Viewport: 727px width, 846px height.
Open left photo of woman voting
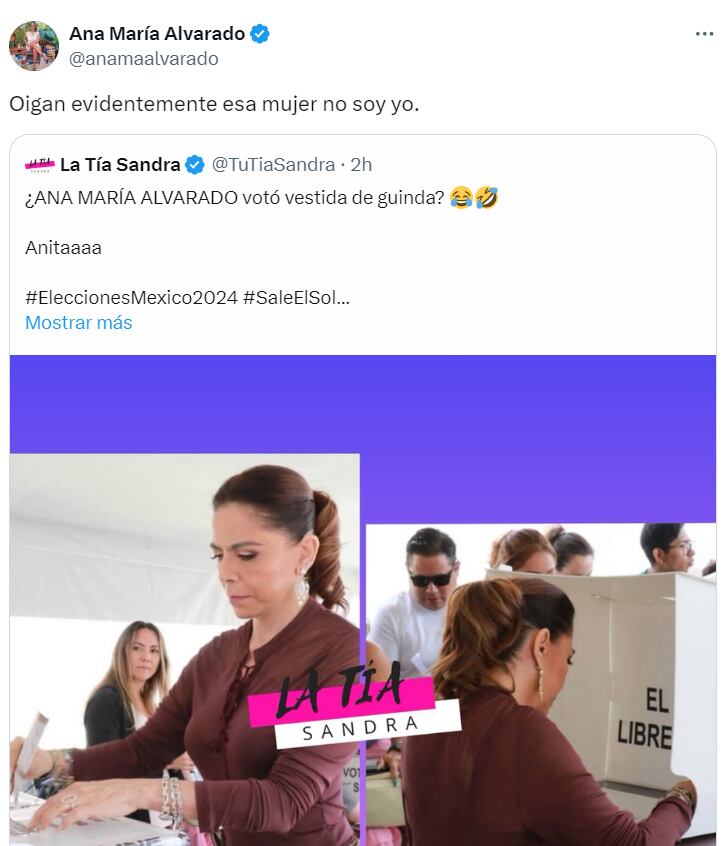[185, 650]
